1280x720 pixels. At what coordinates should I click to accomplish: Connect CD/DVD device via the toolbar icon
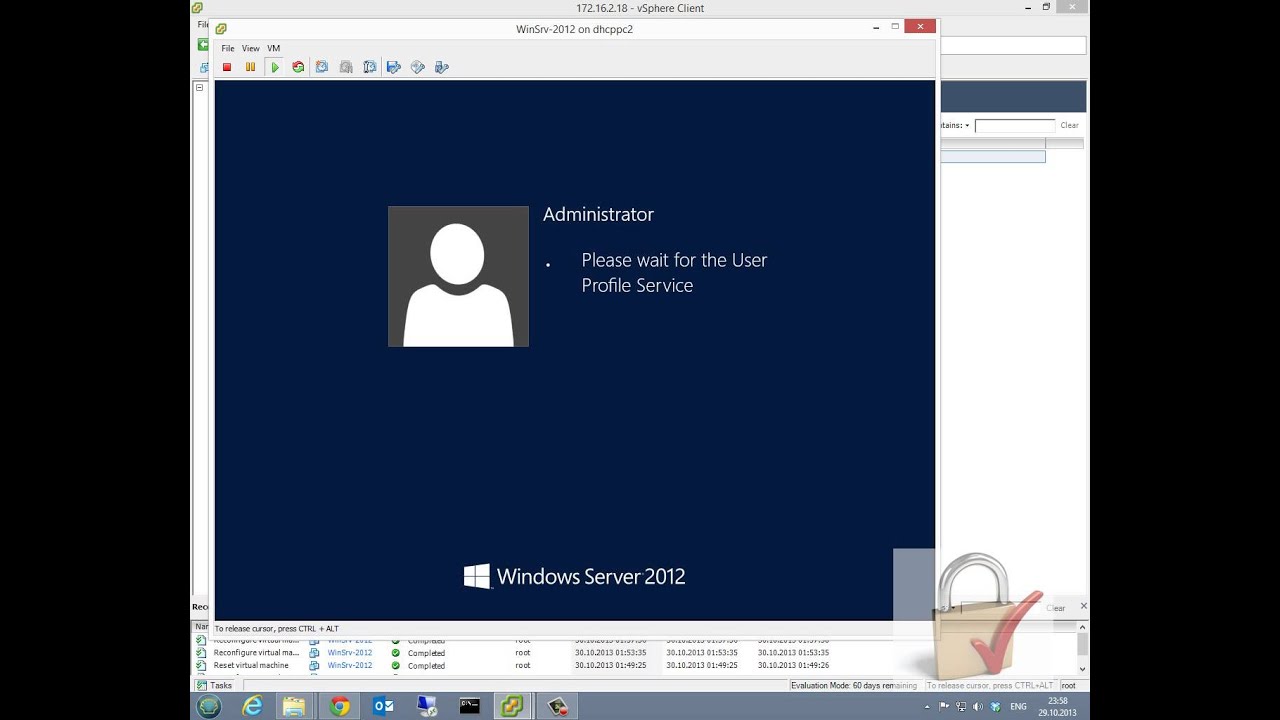point(418,67)
